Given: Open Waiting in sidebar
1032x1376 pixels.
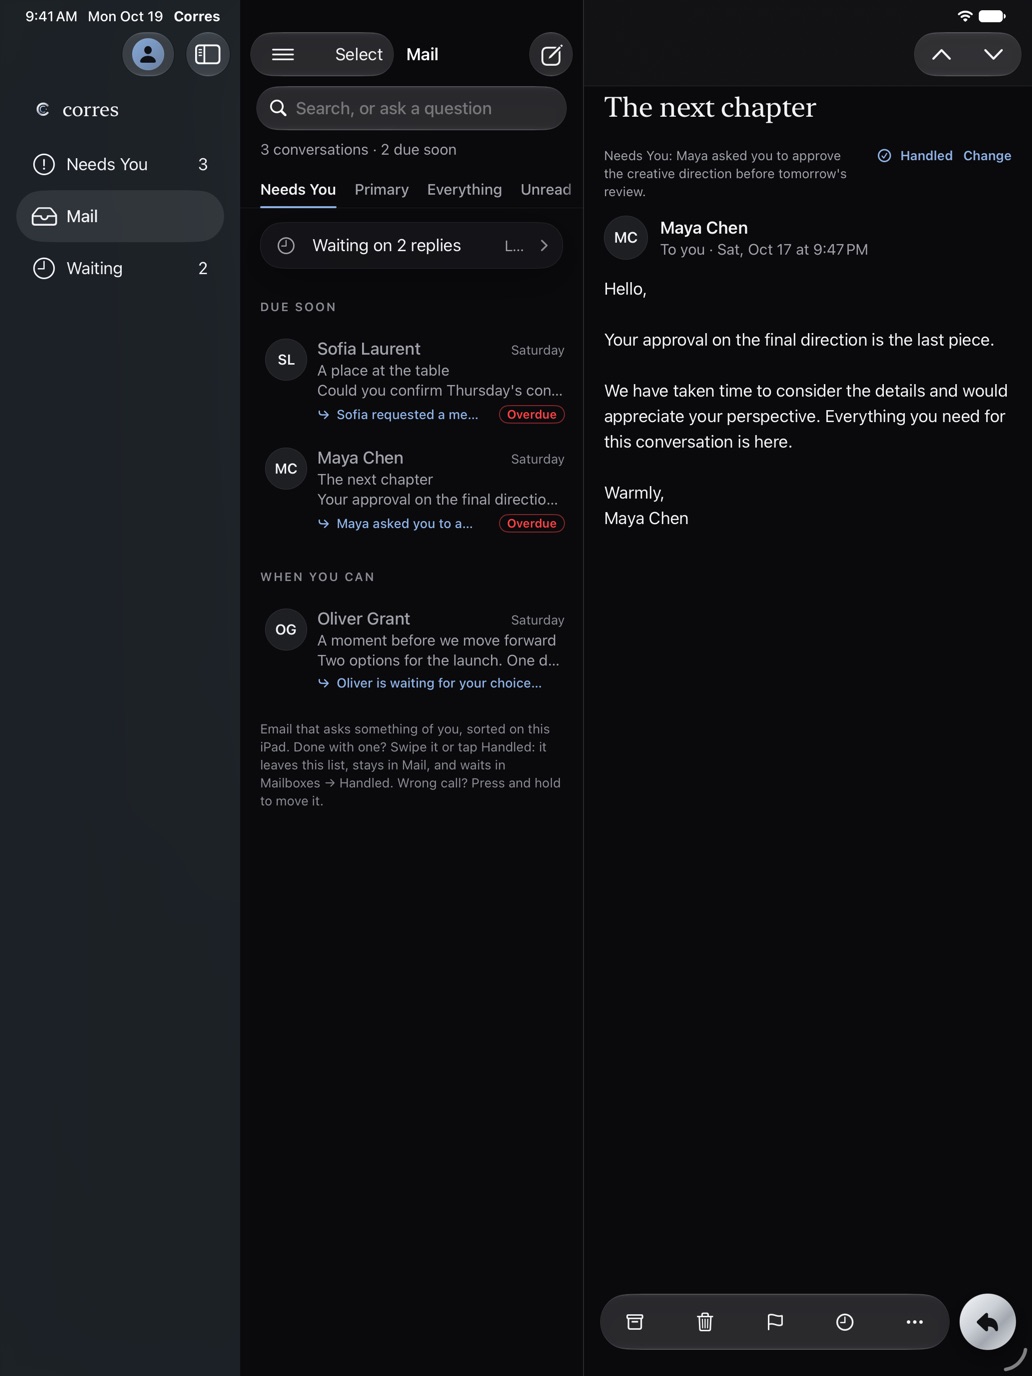Looking at the screenshot, I should 120,268.
